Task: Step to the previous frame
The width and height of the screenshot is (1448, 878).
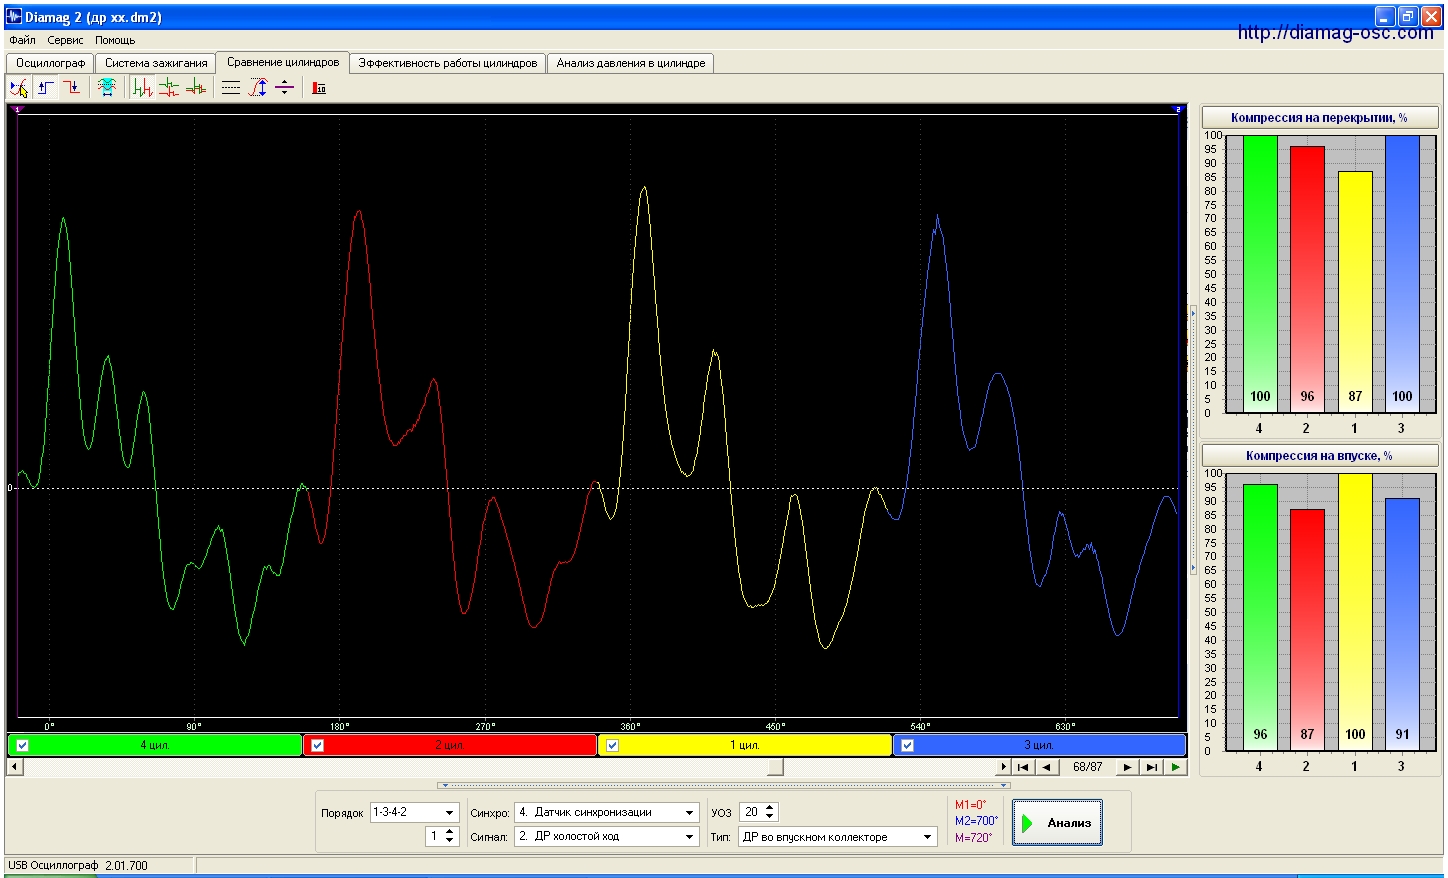Action: tap(1046, 767)
